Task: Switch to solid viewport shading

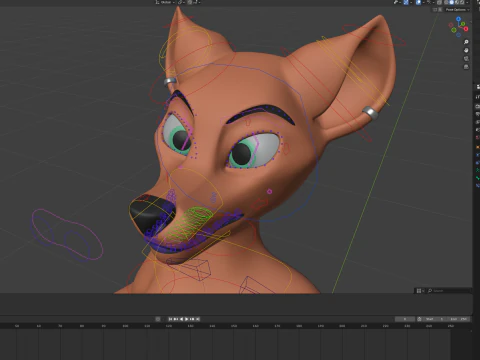Action: click(x=451, y=2)
